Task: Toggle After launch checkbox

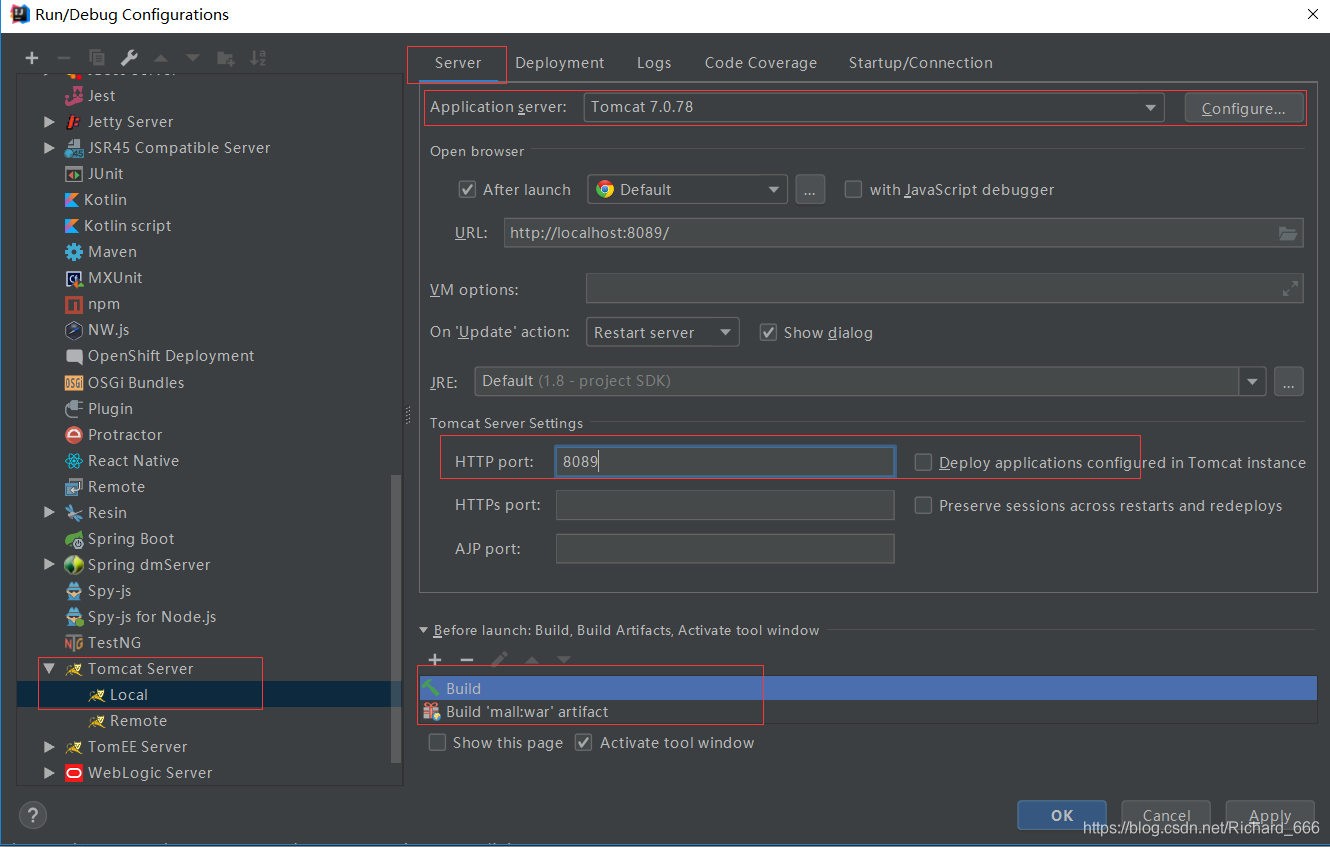Action: [x=467, y=189]
